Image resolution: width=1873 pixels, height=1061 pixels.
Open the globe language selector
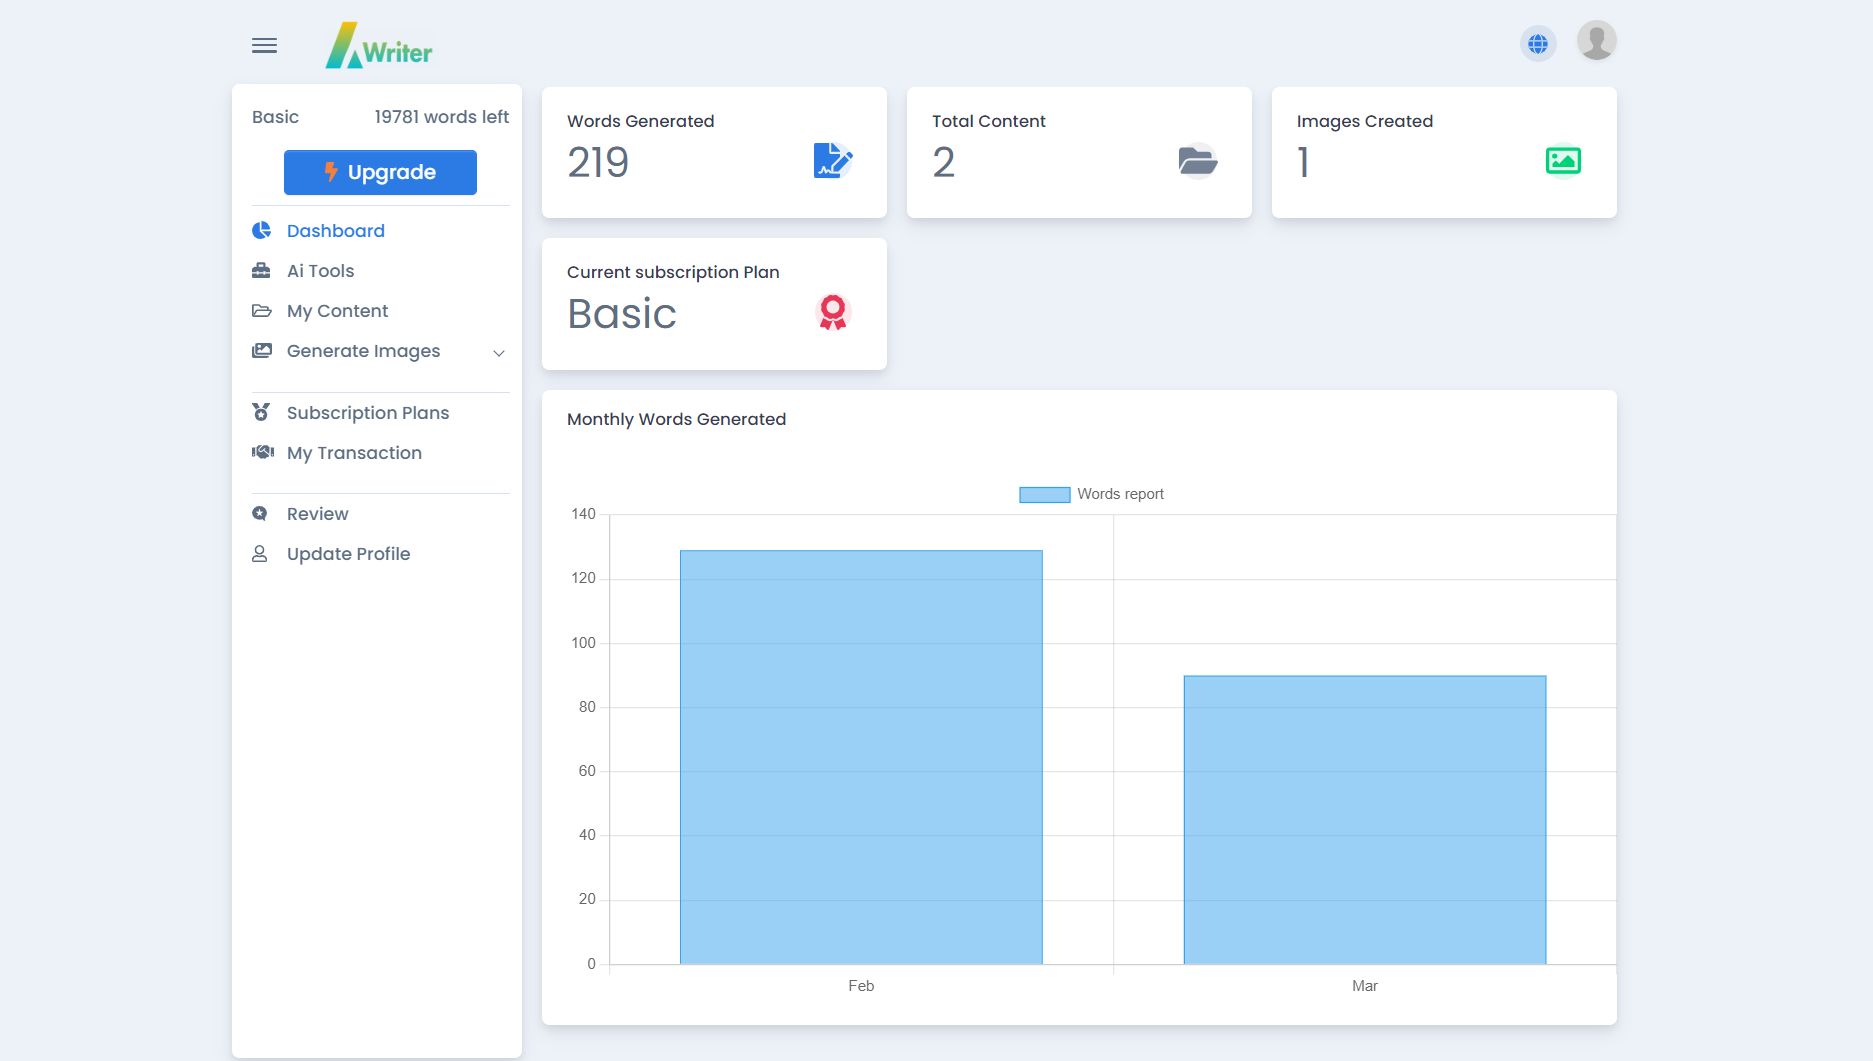(x=1538, y=44)
